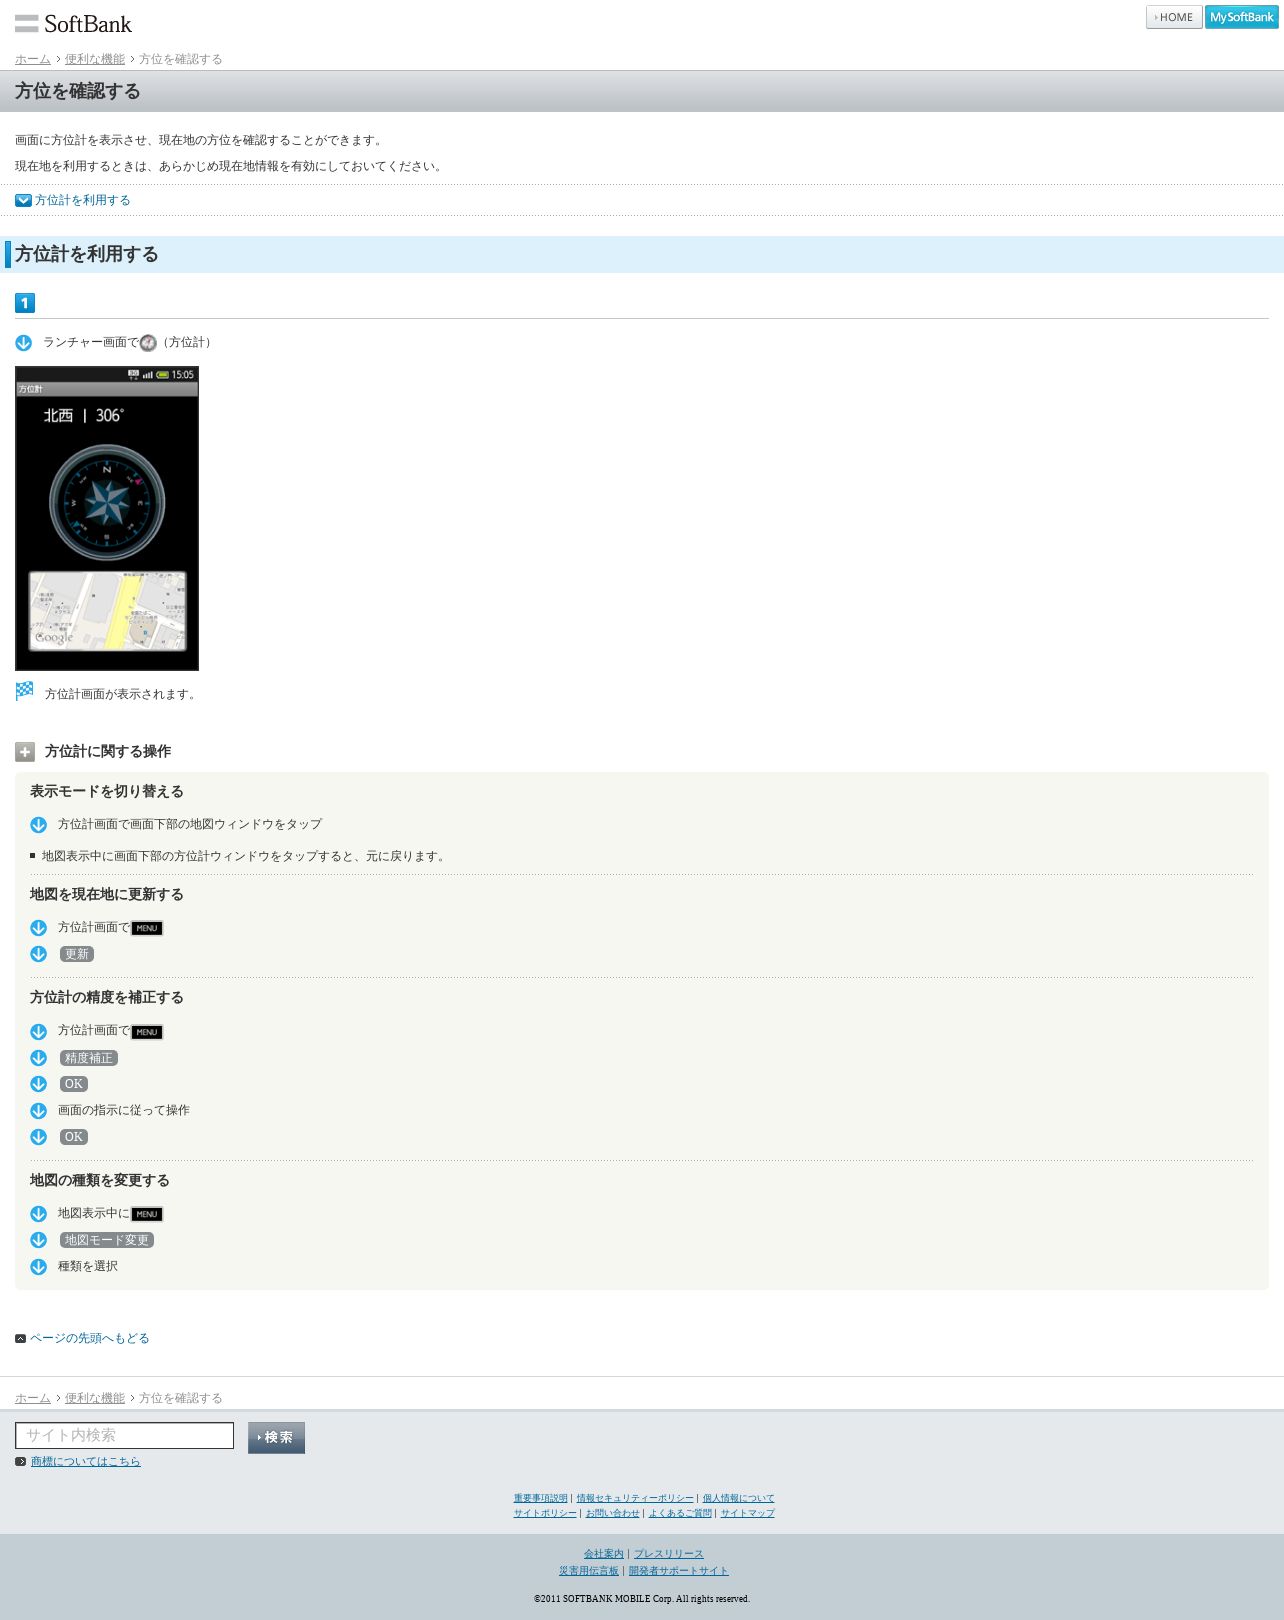Click the 方位計に関する操作 heading

point(108,751)
